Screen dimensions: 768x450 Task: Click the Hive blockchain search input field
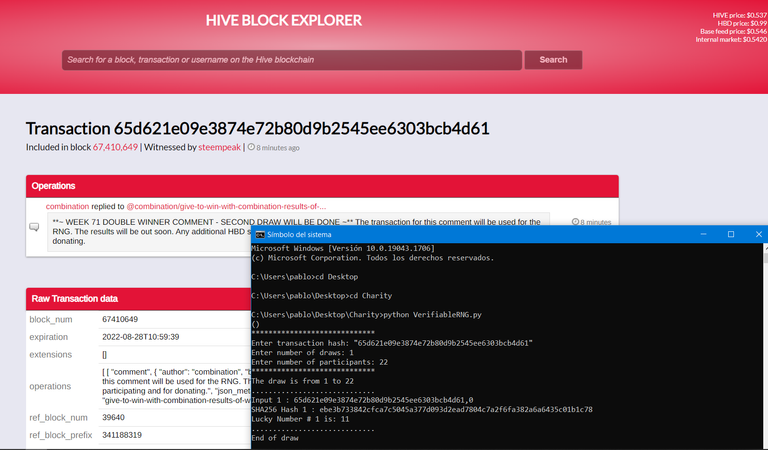tap(292, 60)
